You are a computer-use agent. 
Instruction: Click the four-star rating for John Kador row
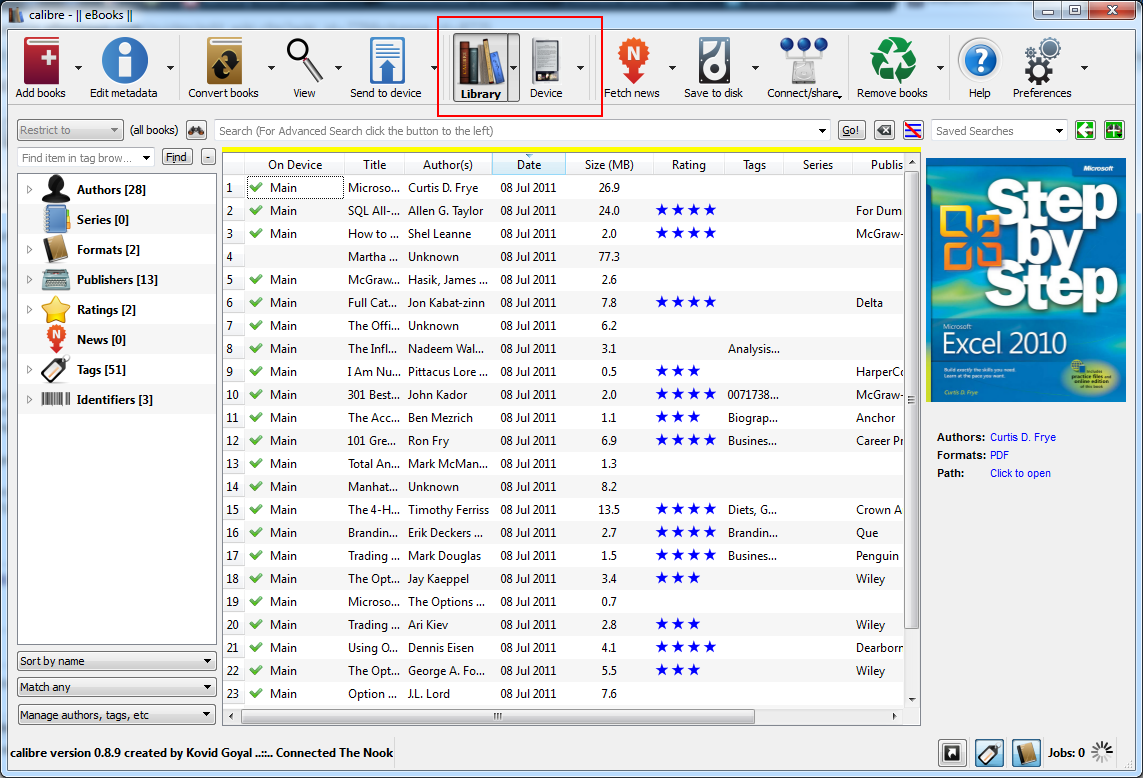tap(686, 394)
